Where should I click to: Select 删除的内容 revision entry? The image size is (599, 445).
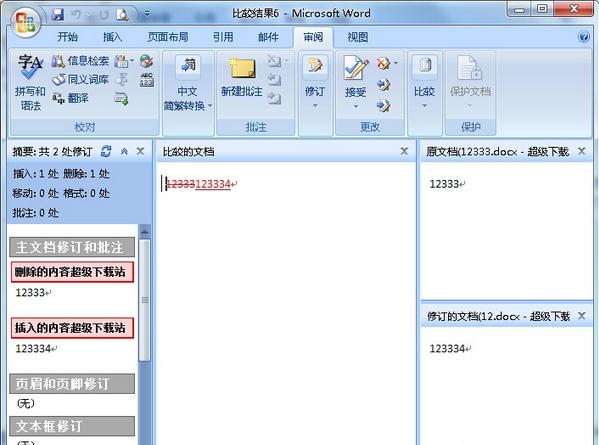pyautogui.click(x=72, y=272)
